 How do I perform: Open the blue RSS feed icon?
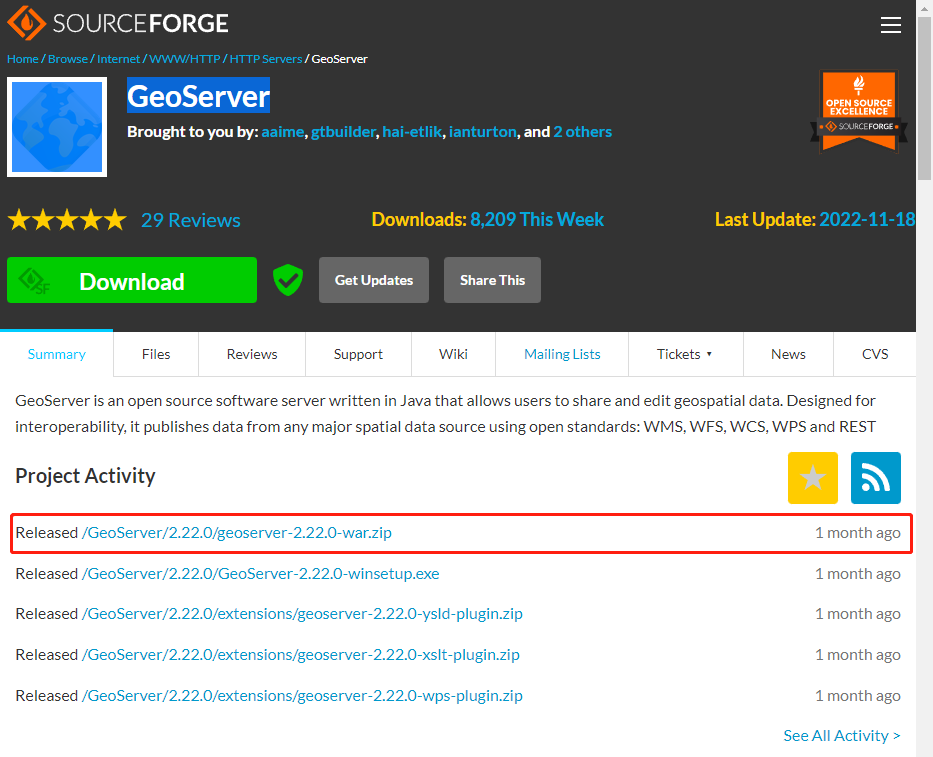click(x=875, y=478)
